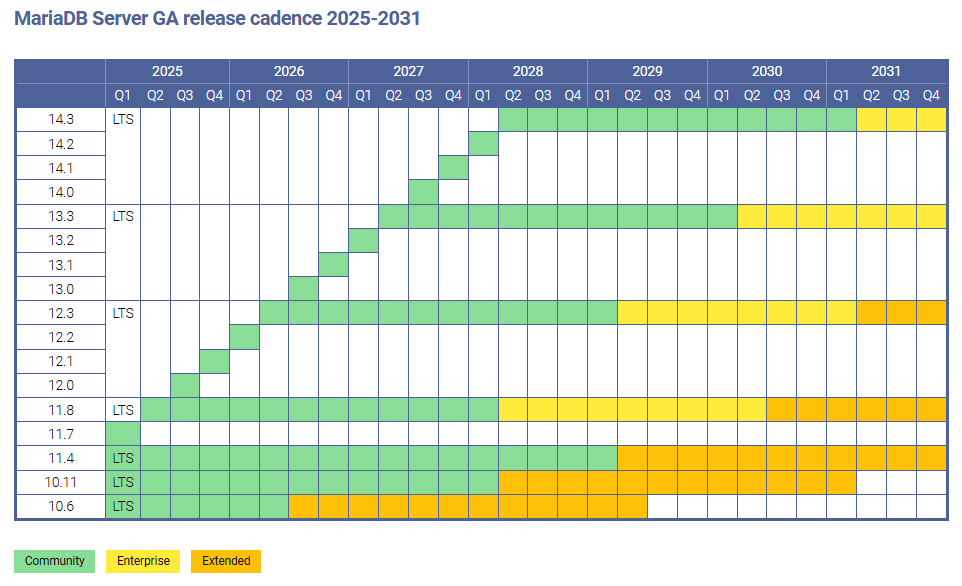
Task: Select the single green cell in the 14.0 row
Action: point(423,192)
